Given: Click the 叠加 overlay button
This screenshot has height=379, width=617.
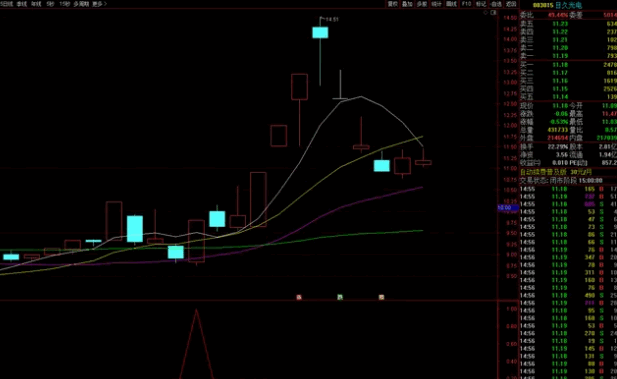Looking at the screenshot, I should pyautogui.click(x=407, y=4).
